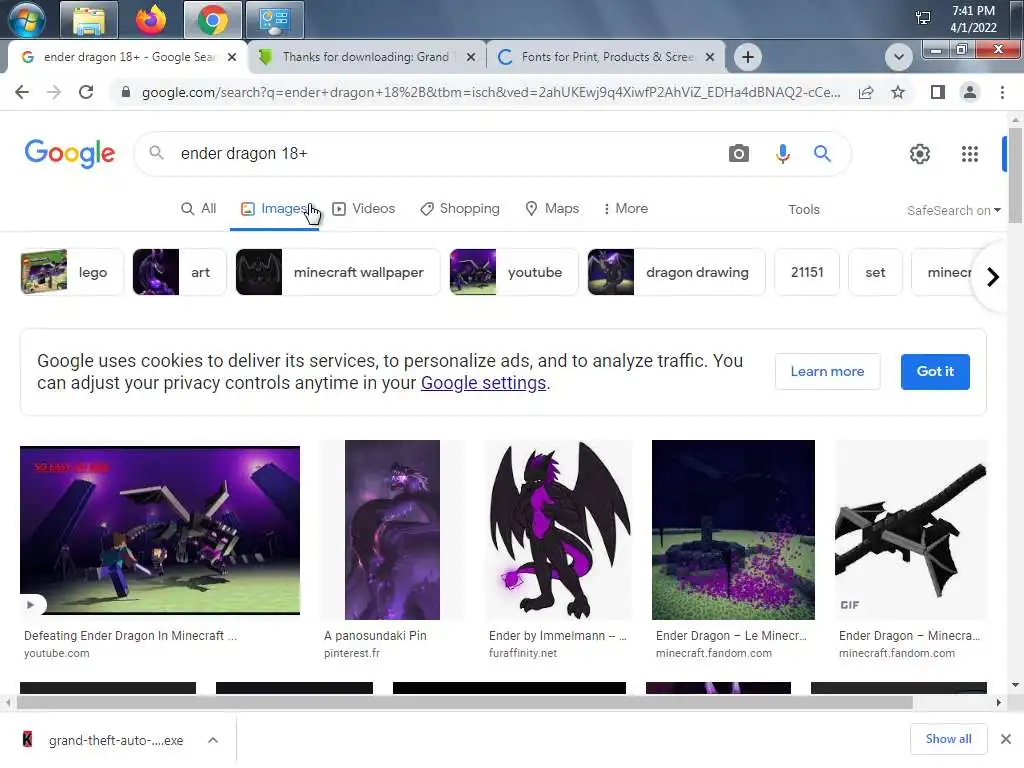
Task: Select the youtube filter chip
Action: tap(514, 272)
